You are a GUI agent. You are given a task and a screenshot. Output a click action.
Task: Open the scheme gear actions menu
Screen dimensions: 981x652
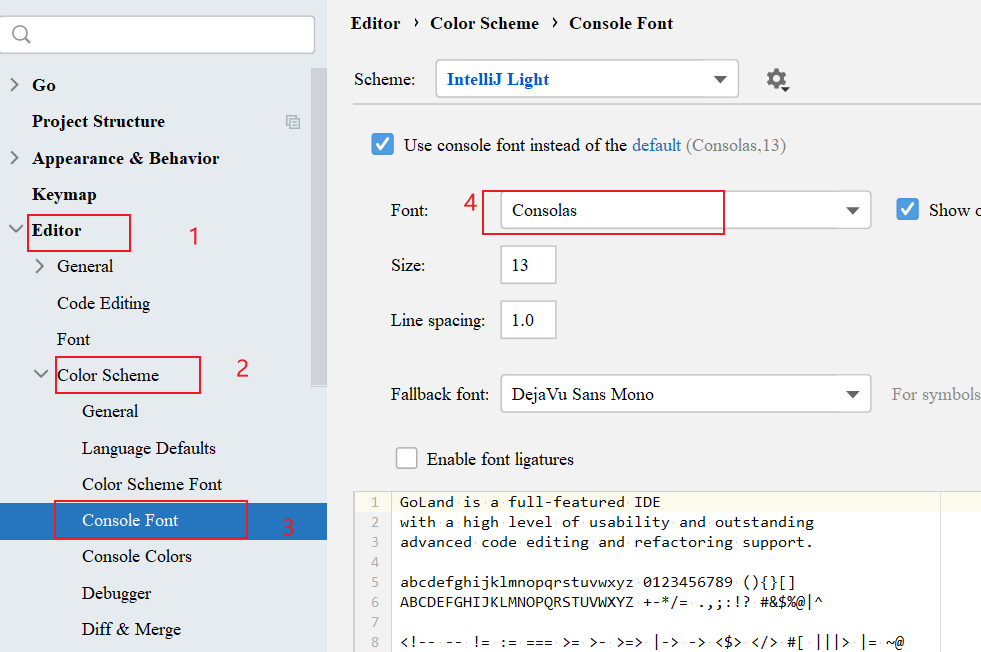tap(777, 79)
